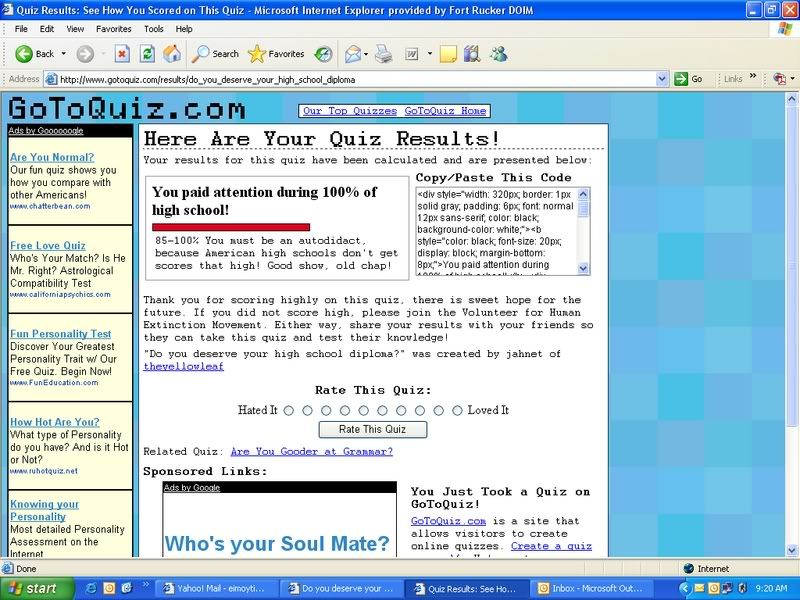Refresh the current page

(x=147, y=53)
